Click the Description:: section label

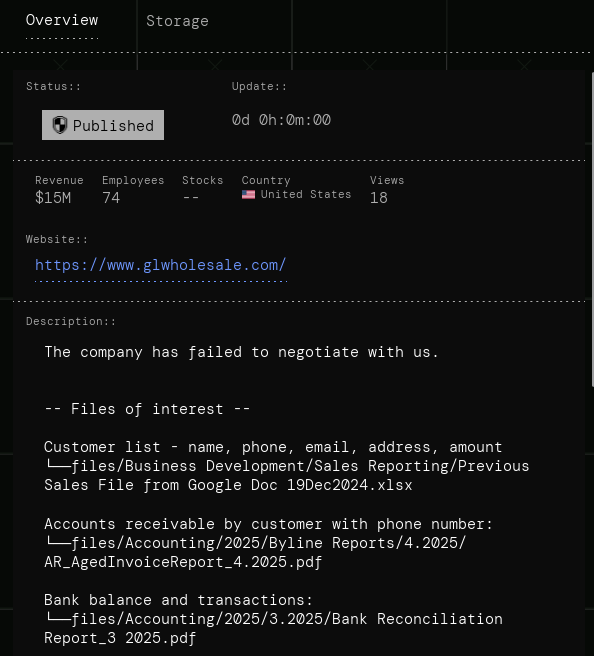pos(71,321)
